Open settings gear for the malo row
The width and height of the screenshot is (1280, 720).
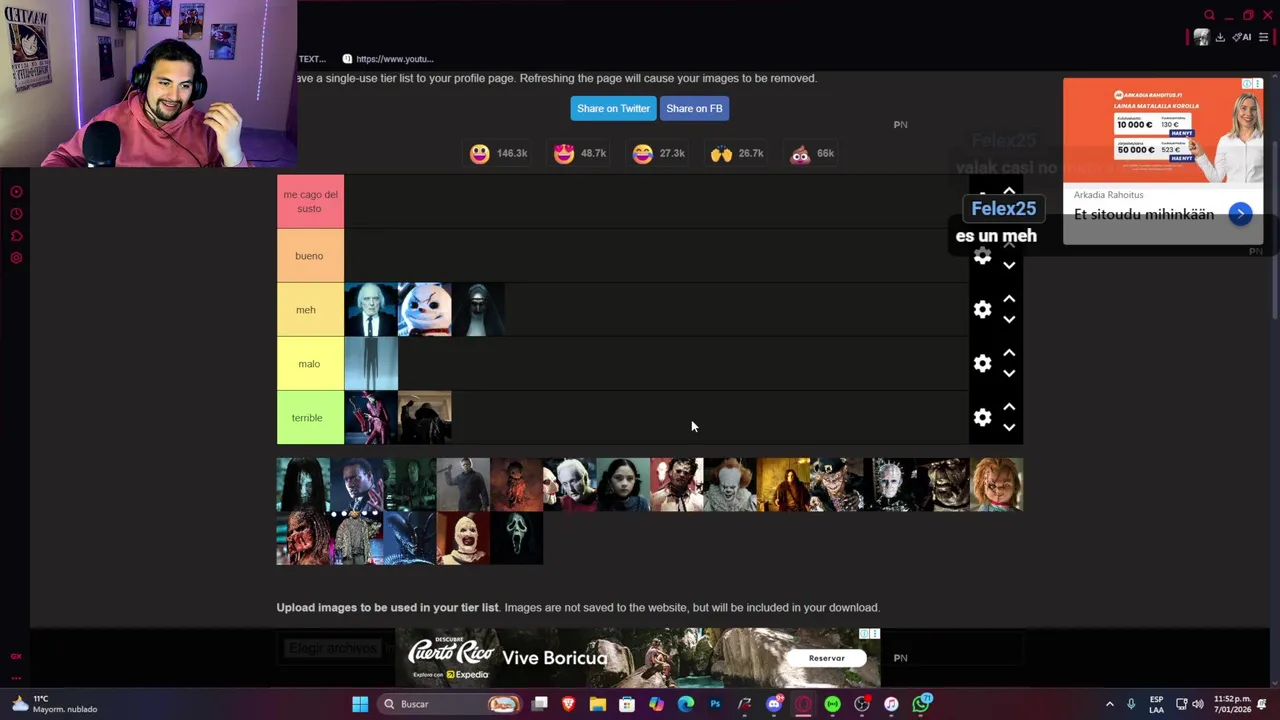pyautogui.click(x=983, y=363)
